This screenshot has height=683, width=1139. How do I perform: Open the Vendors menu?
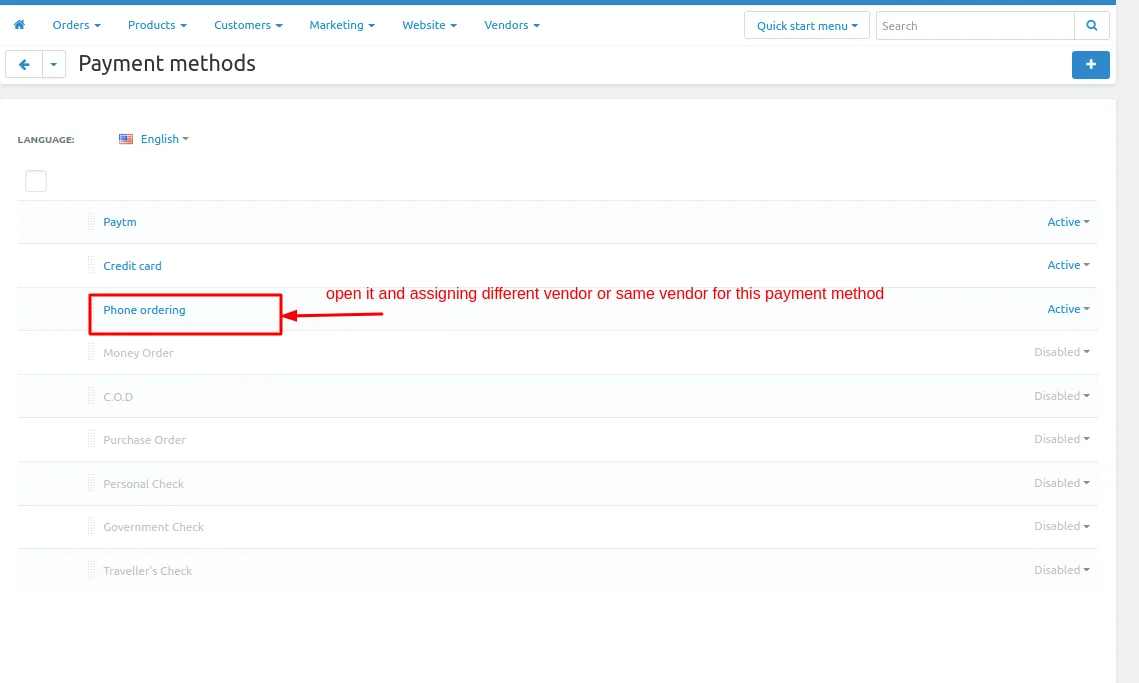click(511, 25)
